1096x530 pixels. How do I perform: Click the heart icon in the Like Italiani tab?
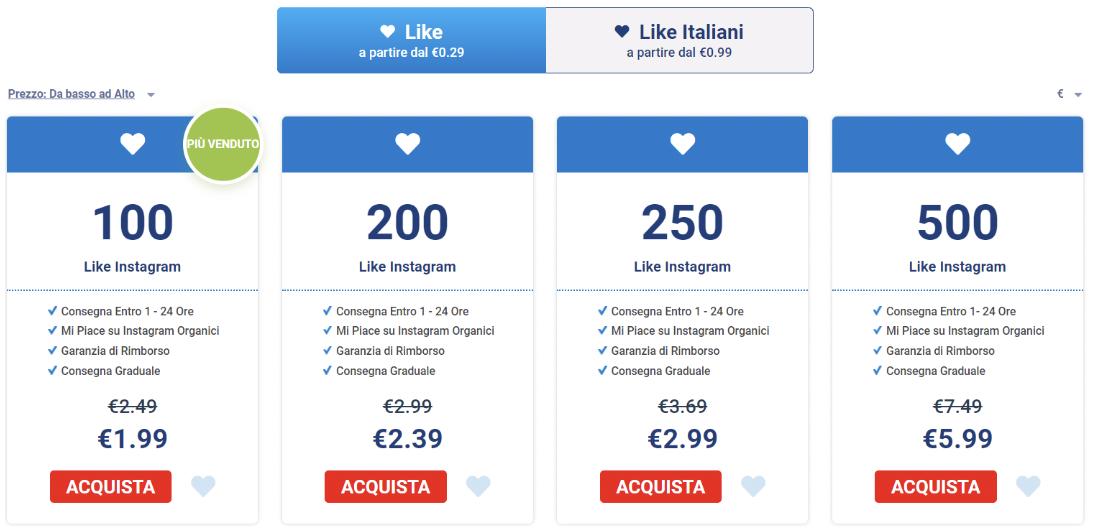coord(621,31)
